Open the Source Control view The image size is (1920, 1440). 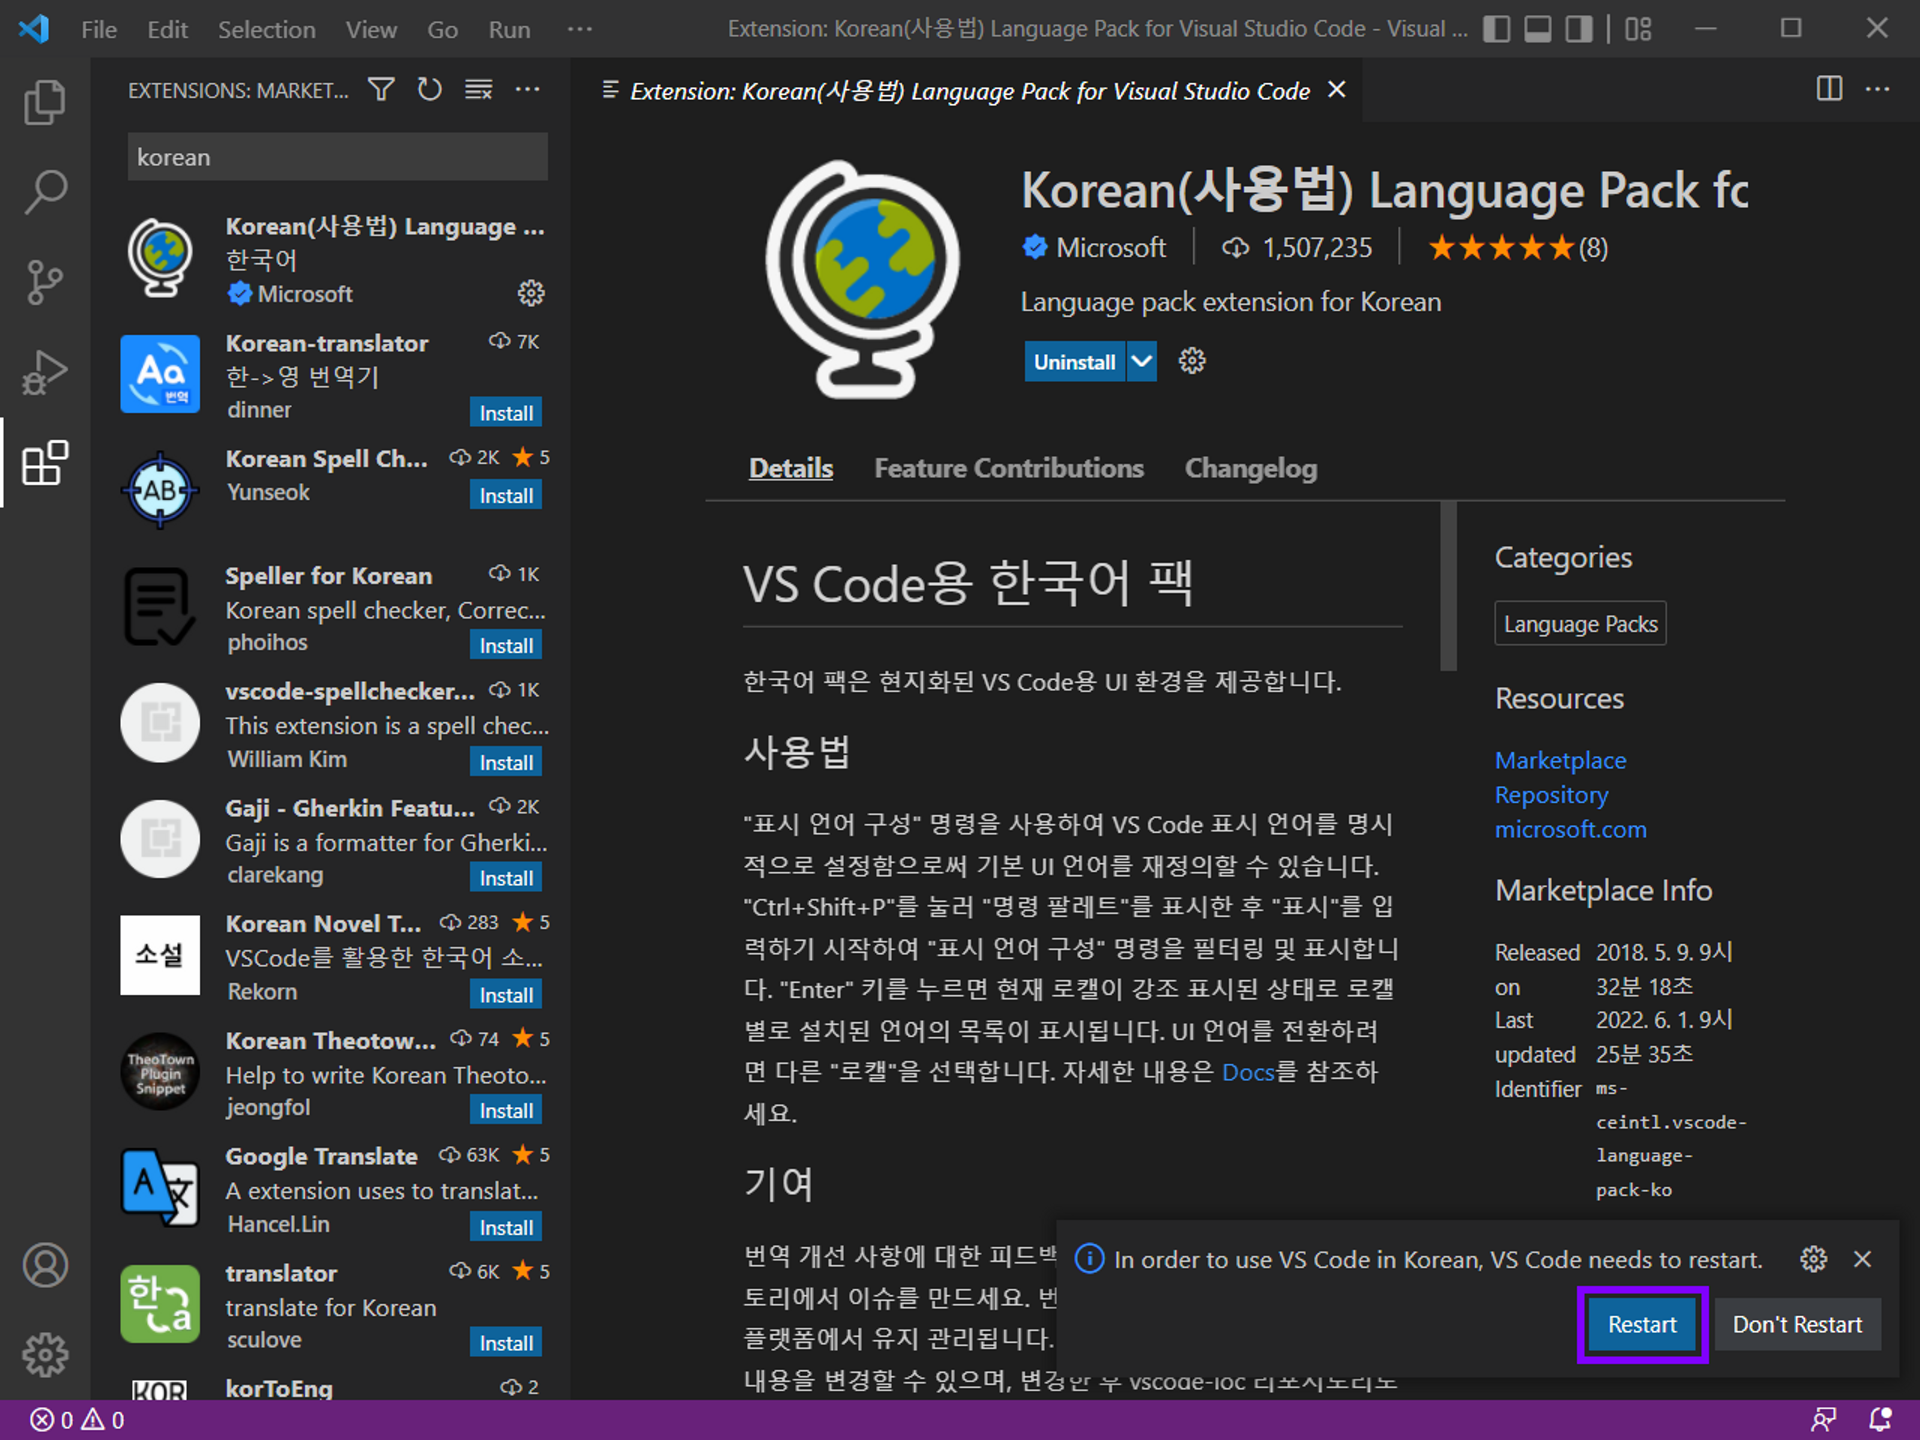click(x=45, y=282)
